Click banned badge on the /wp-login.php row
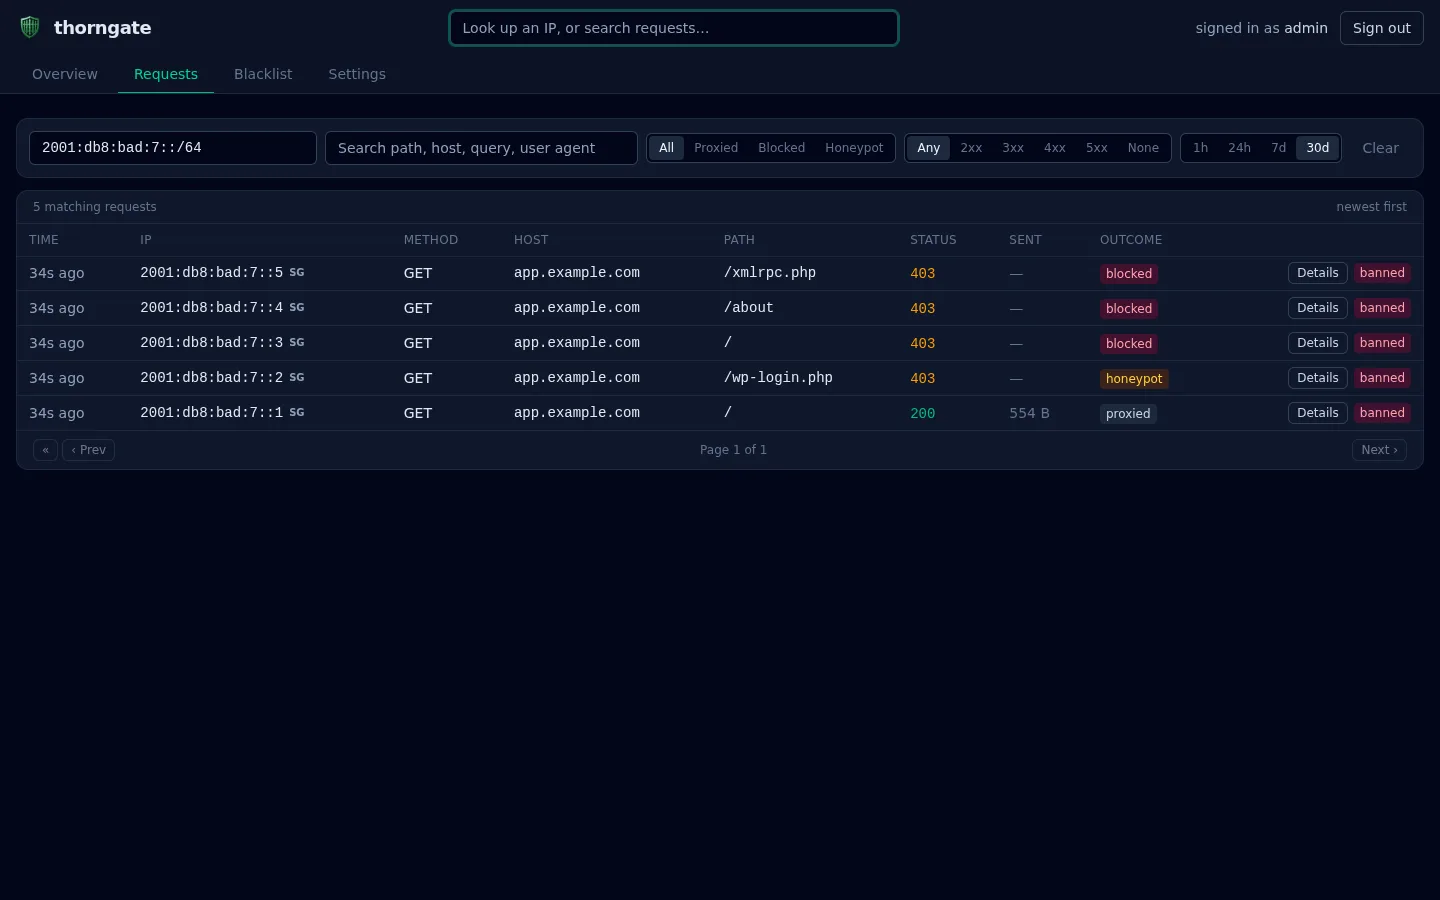The width and height of the screenshot is (1440, 900). point(1382,378)
